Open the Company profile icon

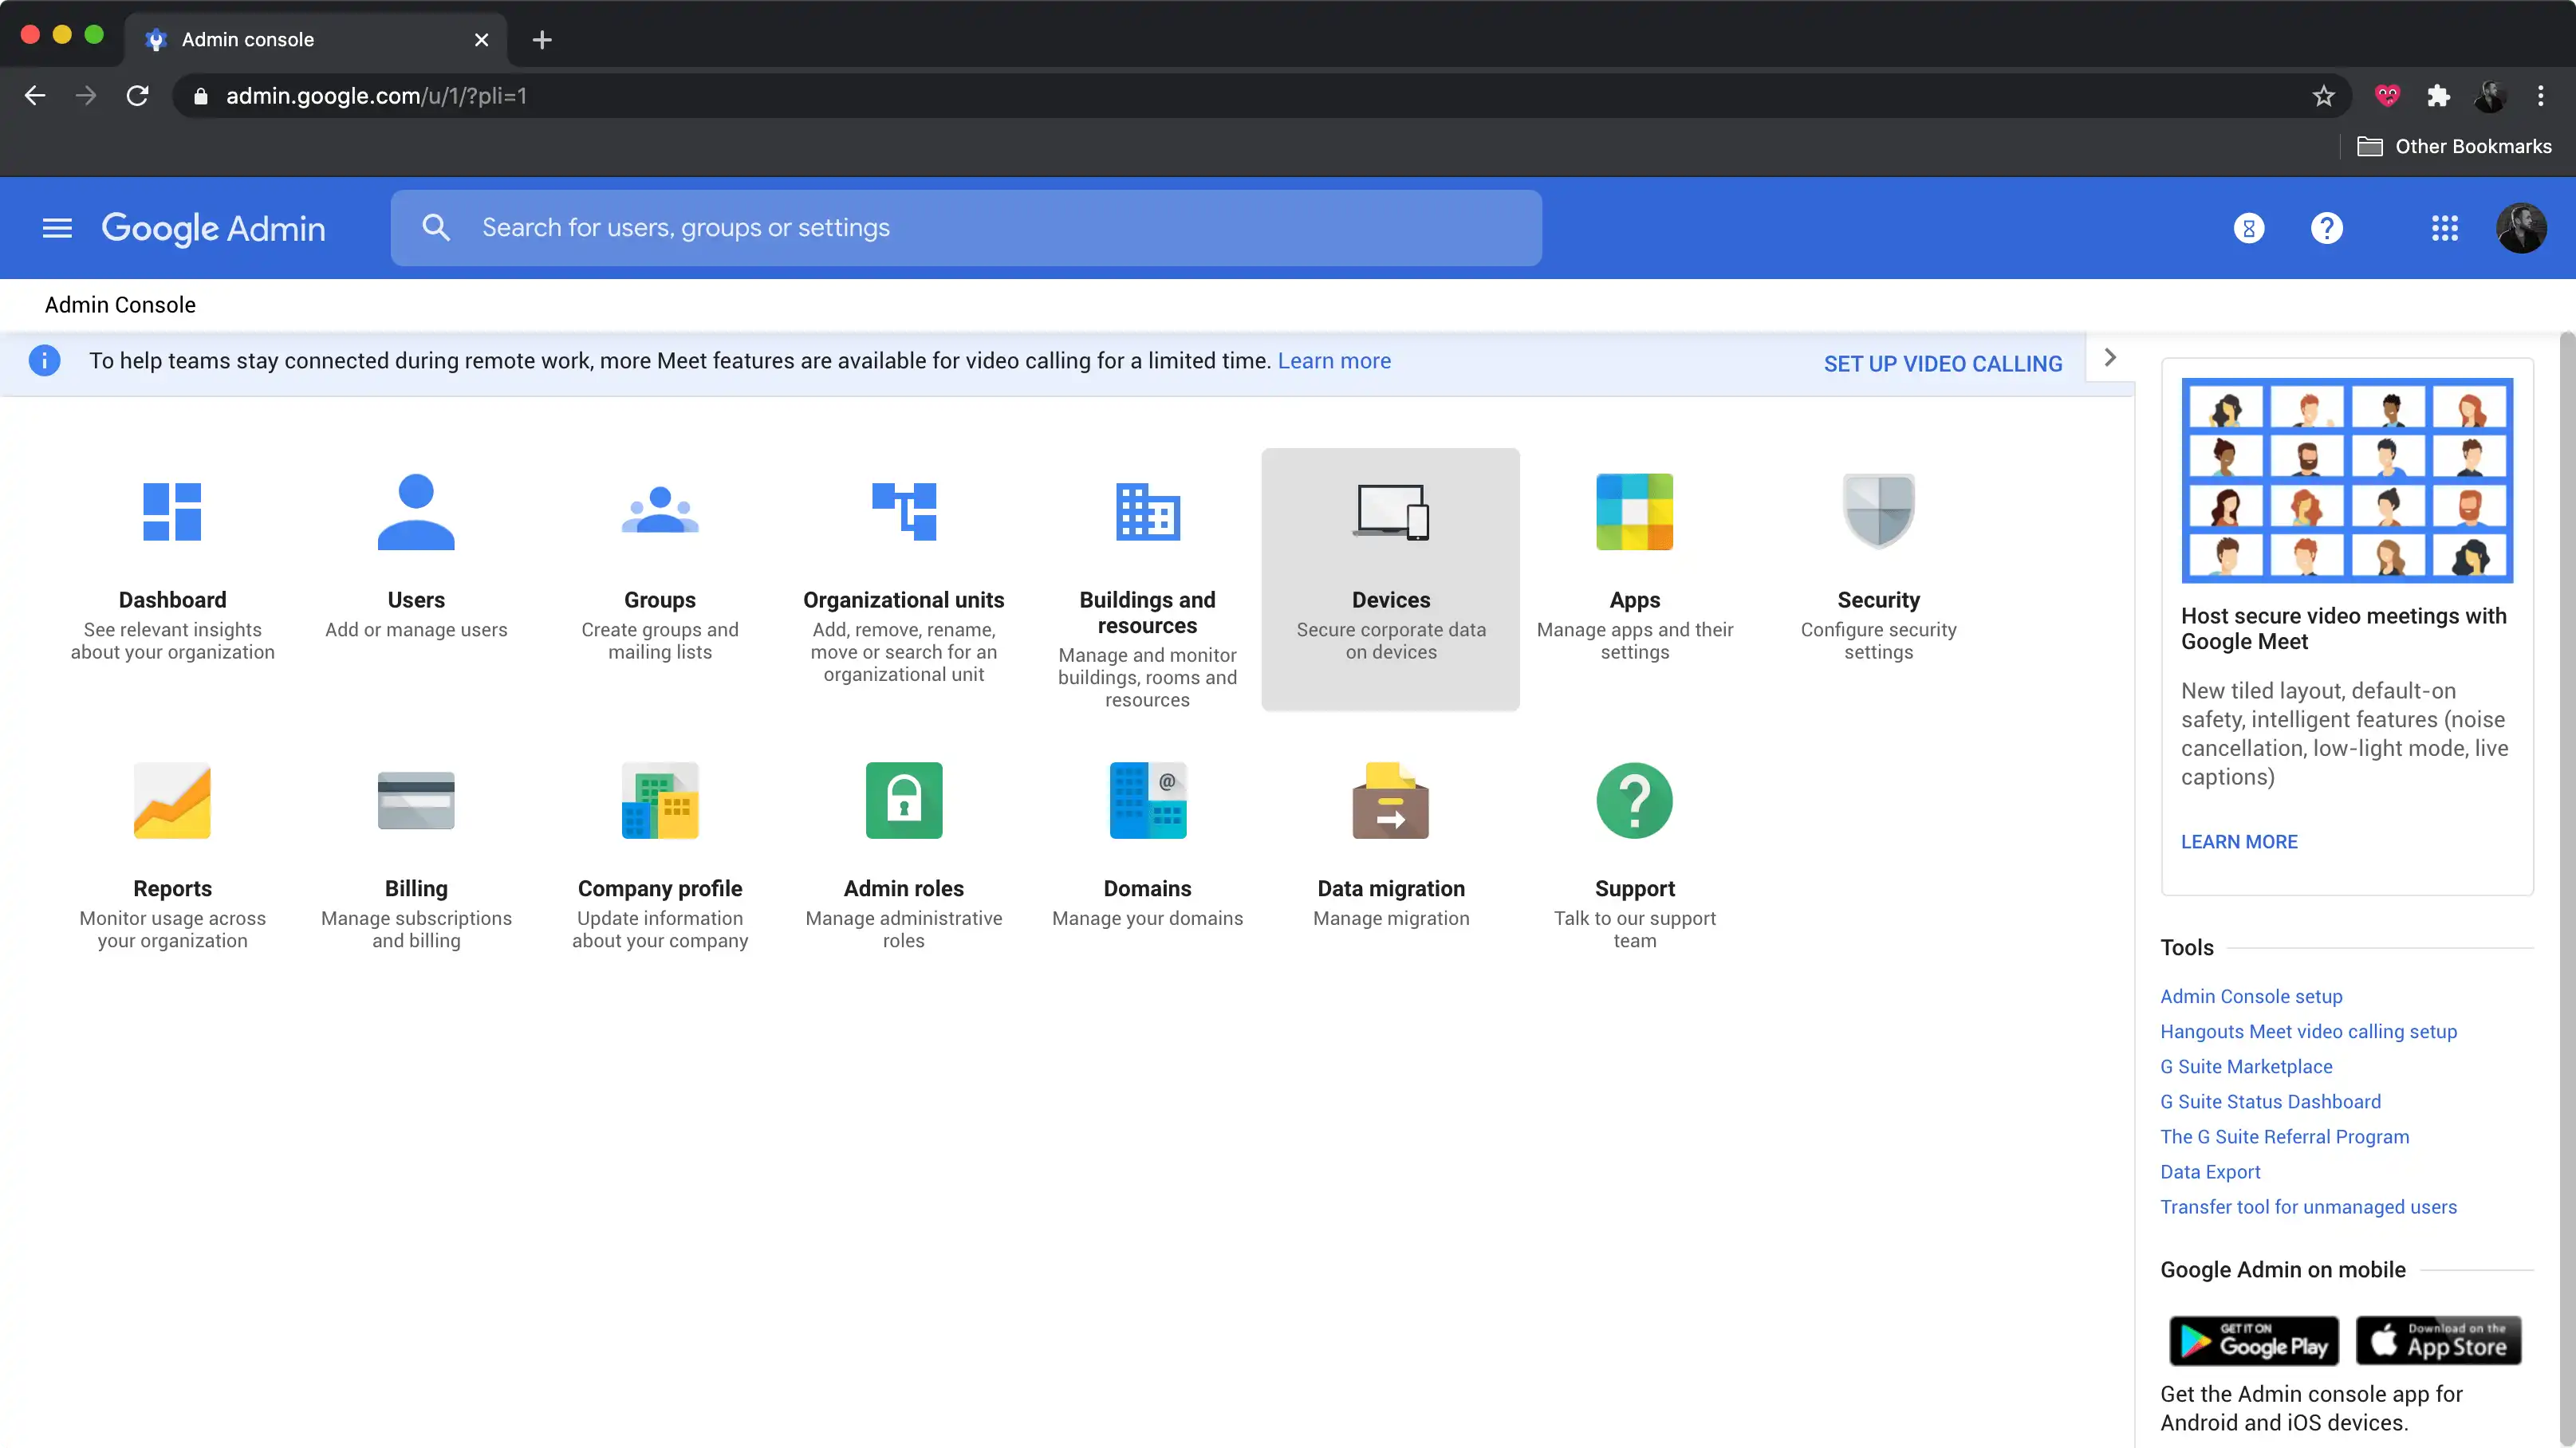click(x=660, y=801)
